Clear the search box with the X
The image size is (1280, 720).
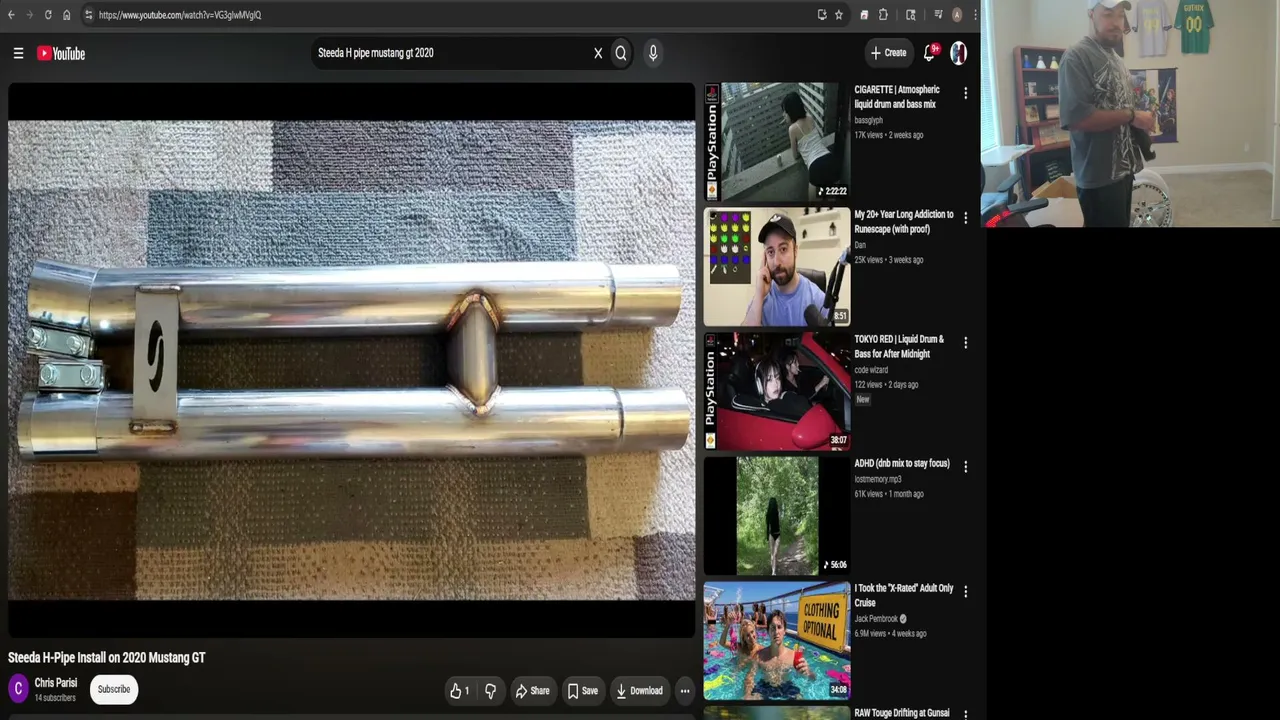click(598, 53)
